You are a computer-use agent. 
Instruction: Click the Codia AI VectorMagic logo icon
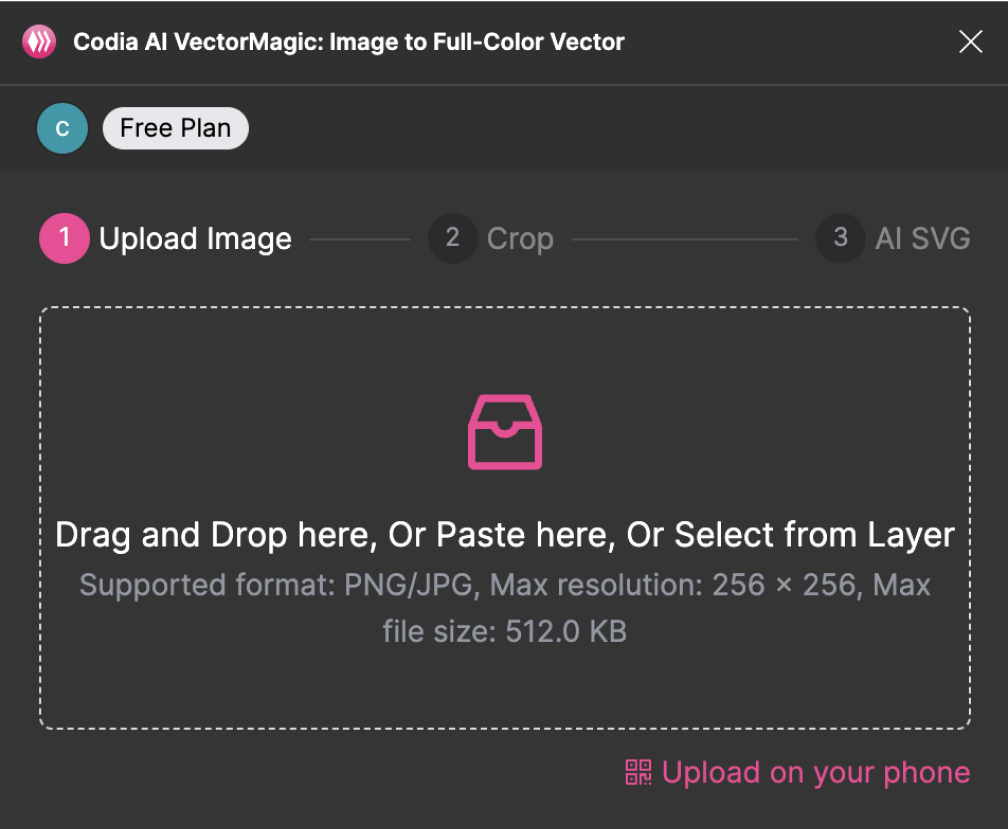tap(38, 41)
